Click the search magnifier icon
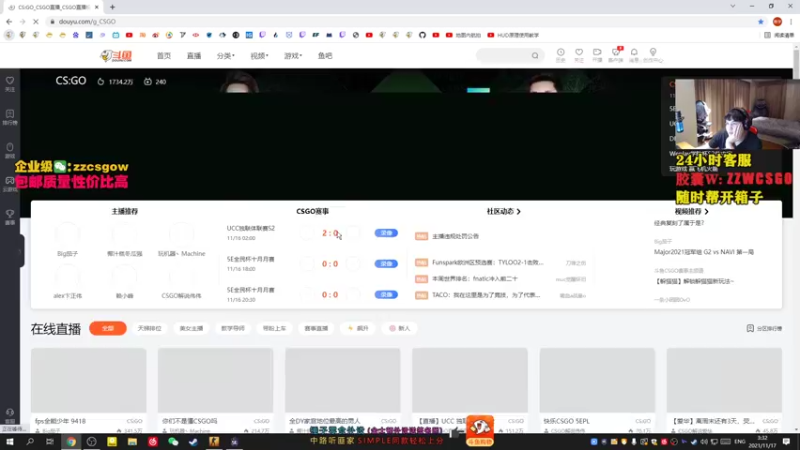Image resolution: width=800 pixels, height=450 pixels. click(535, 55)
